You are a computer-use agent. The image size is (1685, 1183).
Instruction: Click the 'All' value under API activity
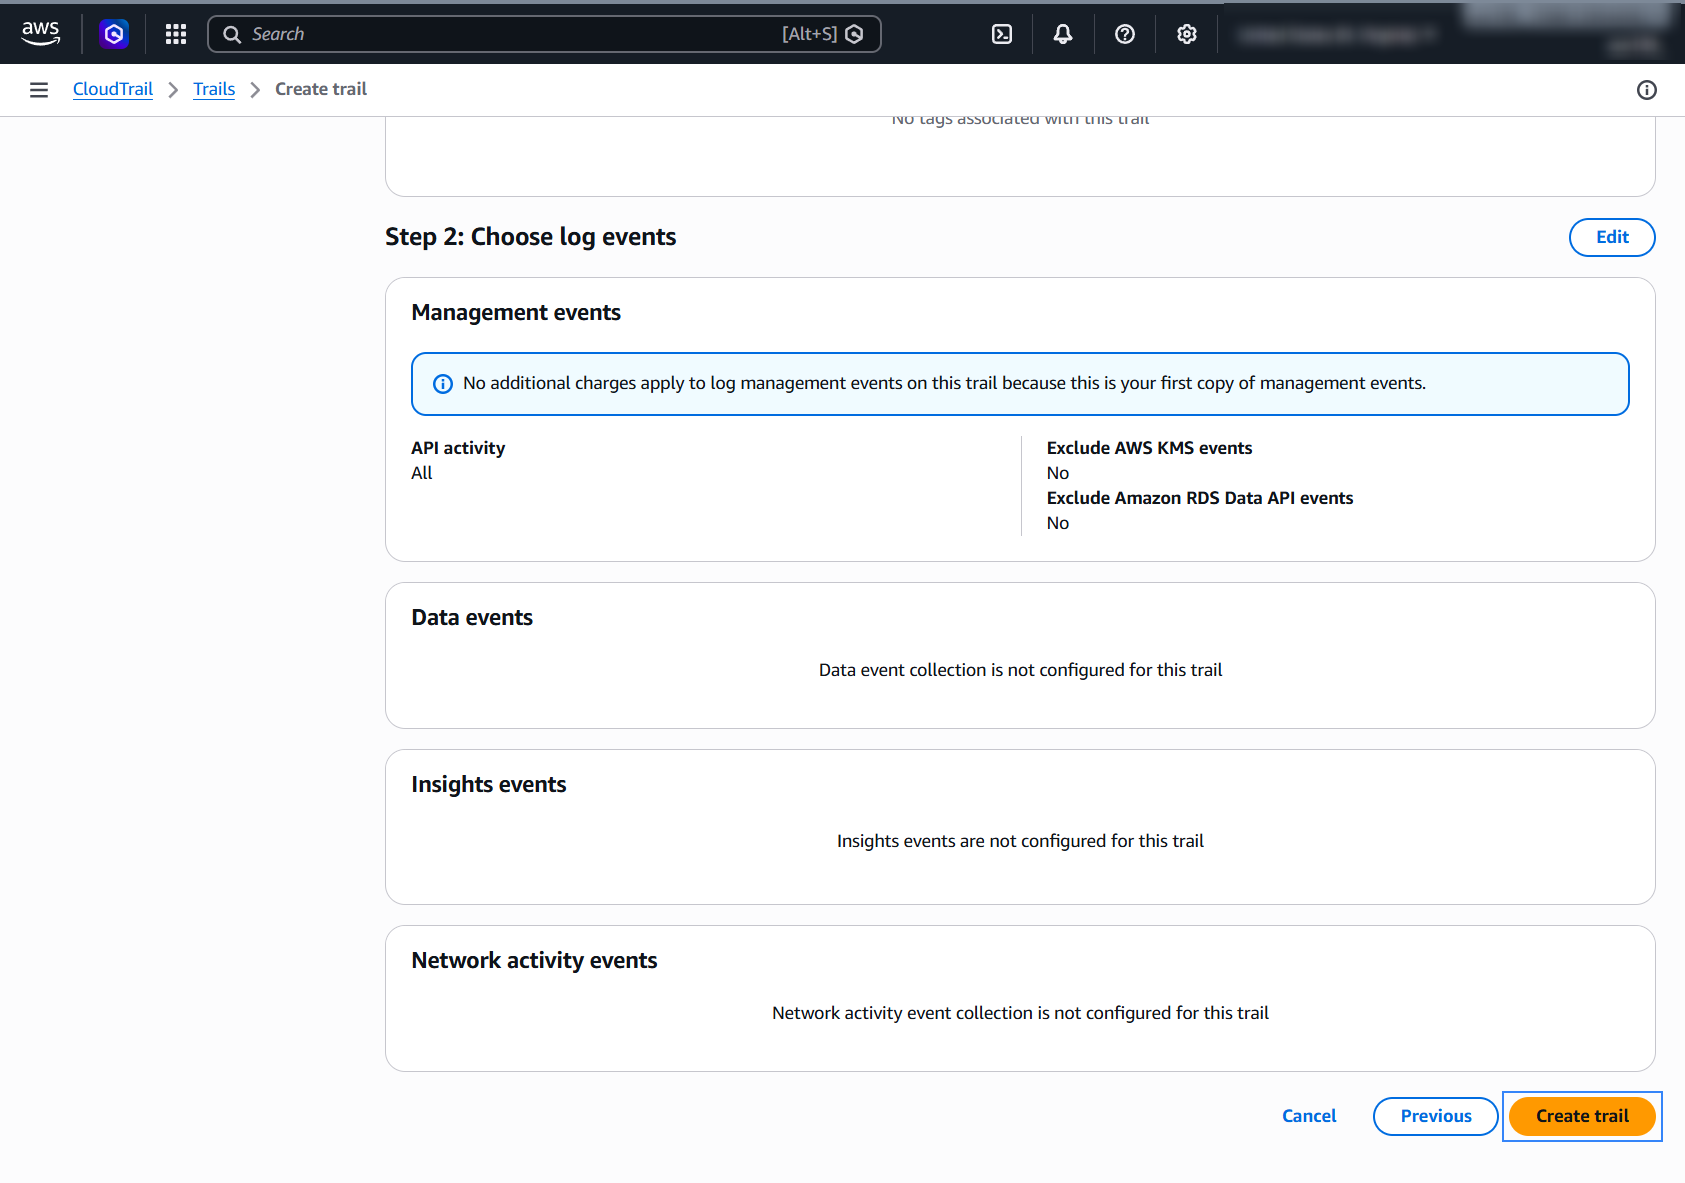tap(422, 473)
